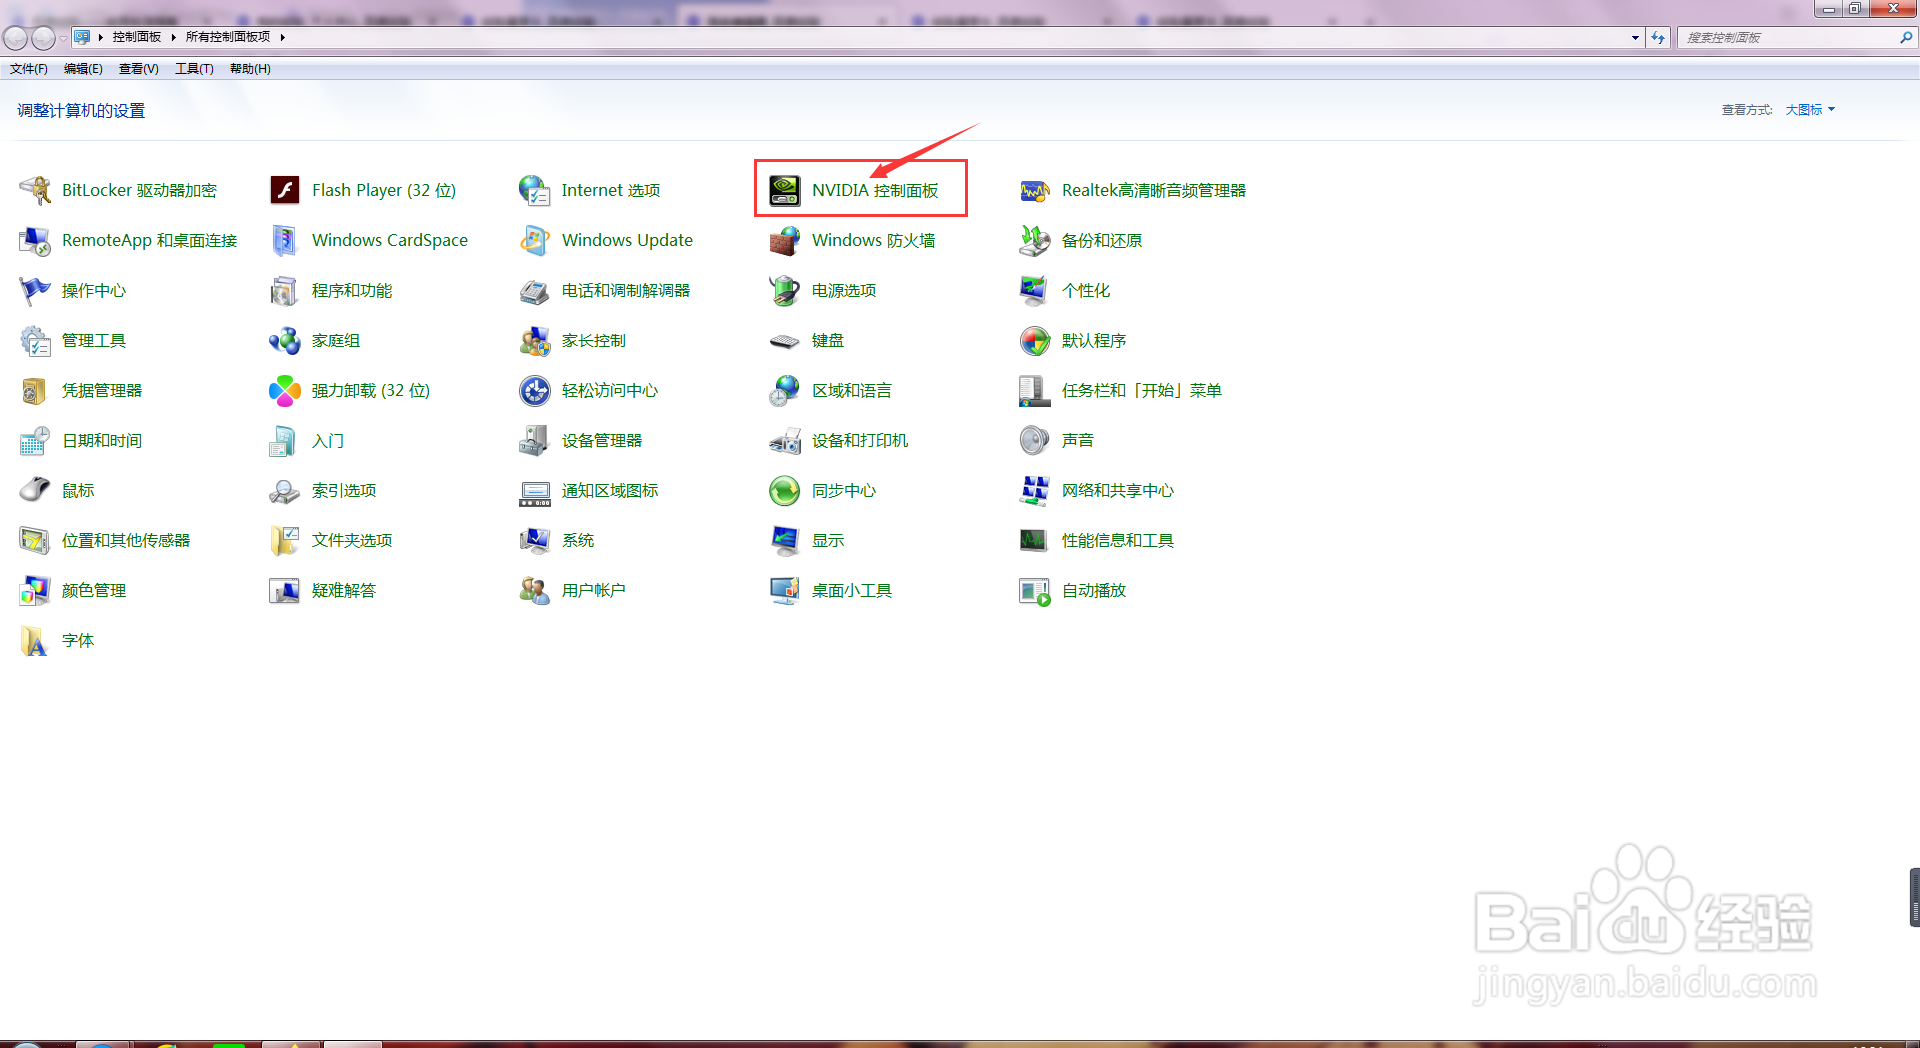The image size is (1920, 1048).
Task: Open the 索引选项 link
Action: click(344, 491)
